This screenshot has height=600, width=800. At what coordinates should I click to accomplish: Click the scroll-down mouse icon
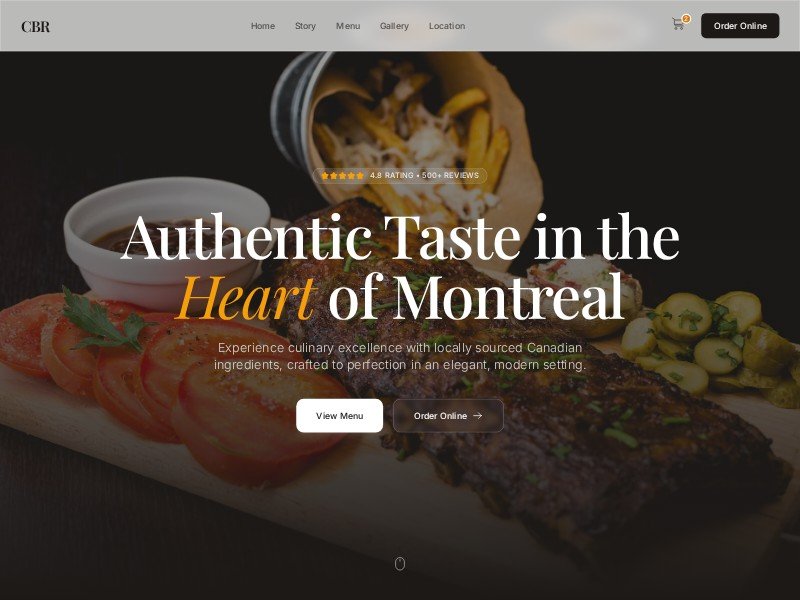coord(400,564)
